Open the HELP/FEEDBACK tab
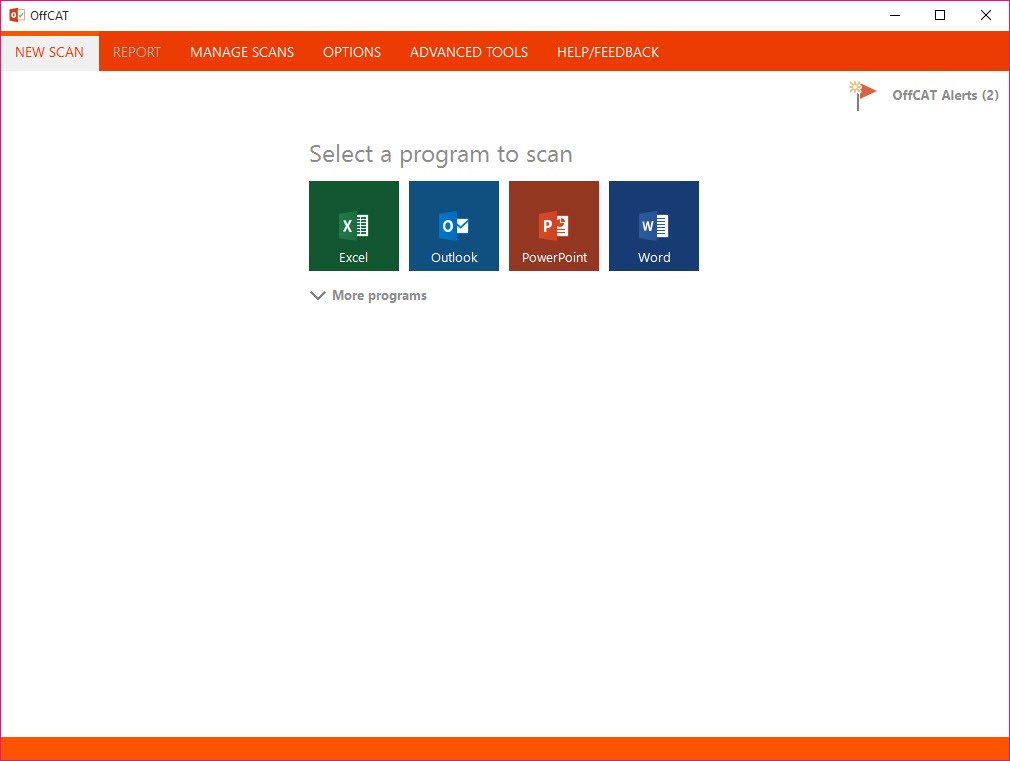The width and height of the screenshot is (1010, 761). [x=608, y=52]
